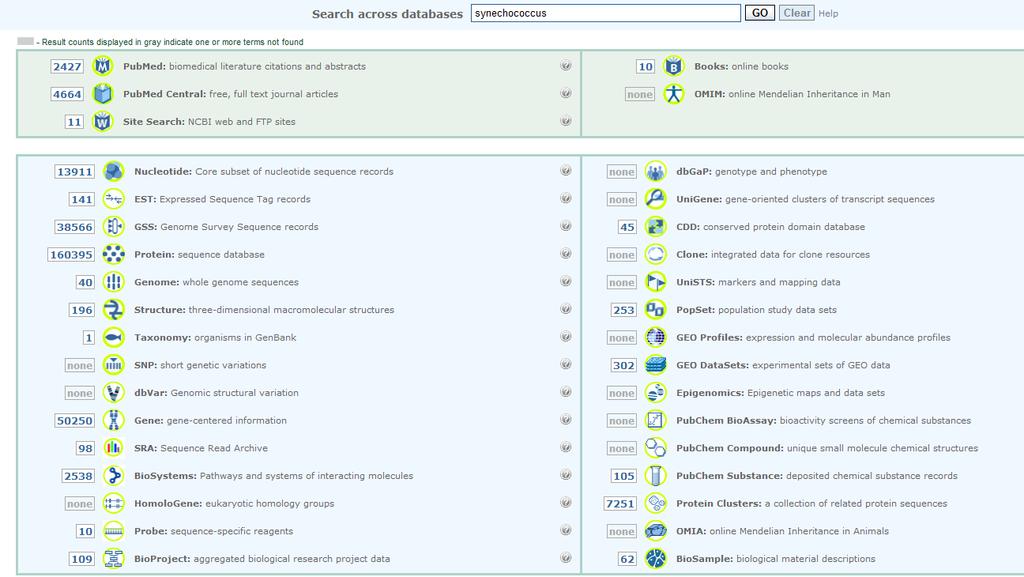Click the Structure database icon

point(114,309)
